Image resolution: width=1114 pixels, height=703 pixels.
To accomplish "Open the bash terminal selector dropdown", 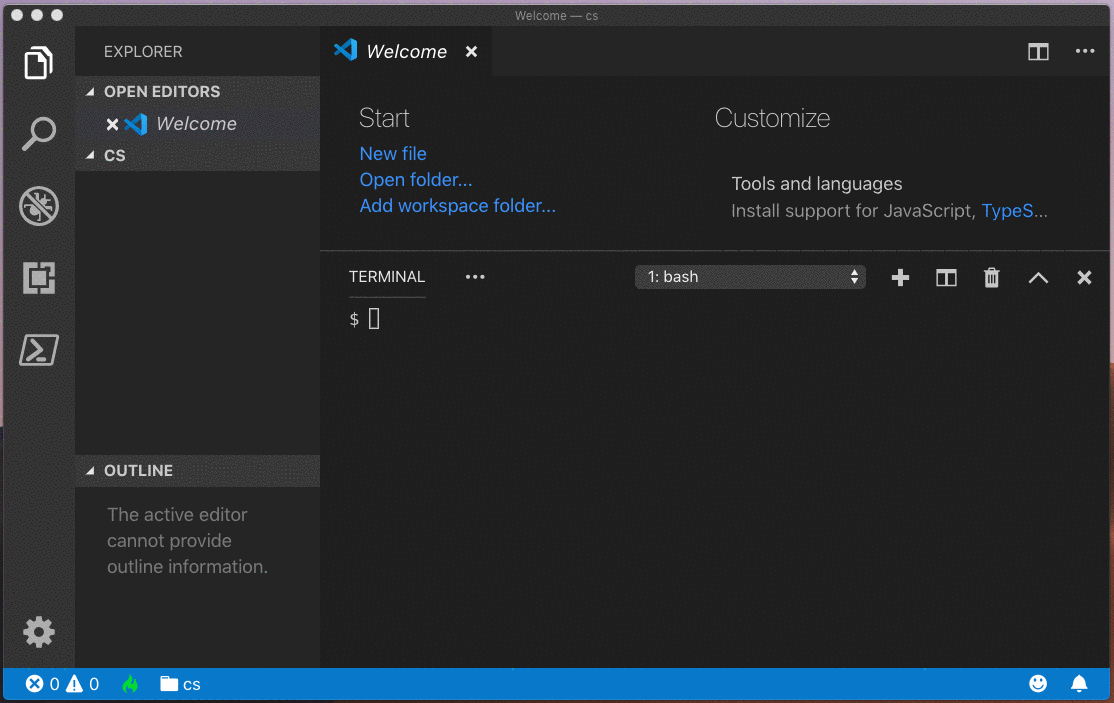I will click(750, 277).
